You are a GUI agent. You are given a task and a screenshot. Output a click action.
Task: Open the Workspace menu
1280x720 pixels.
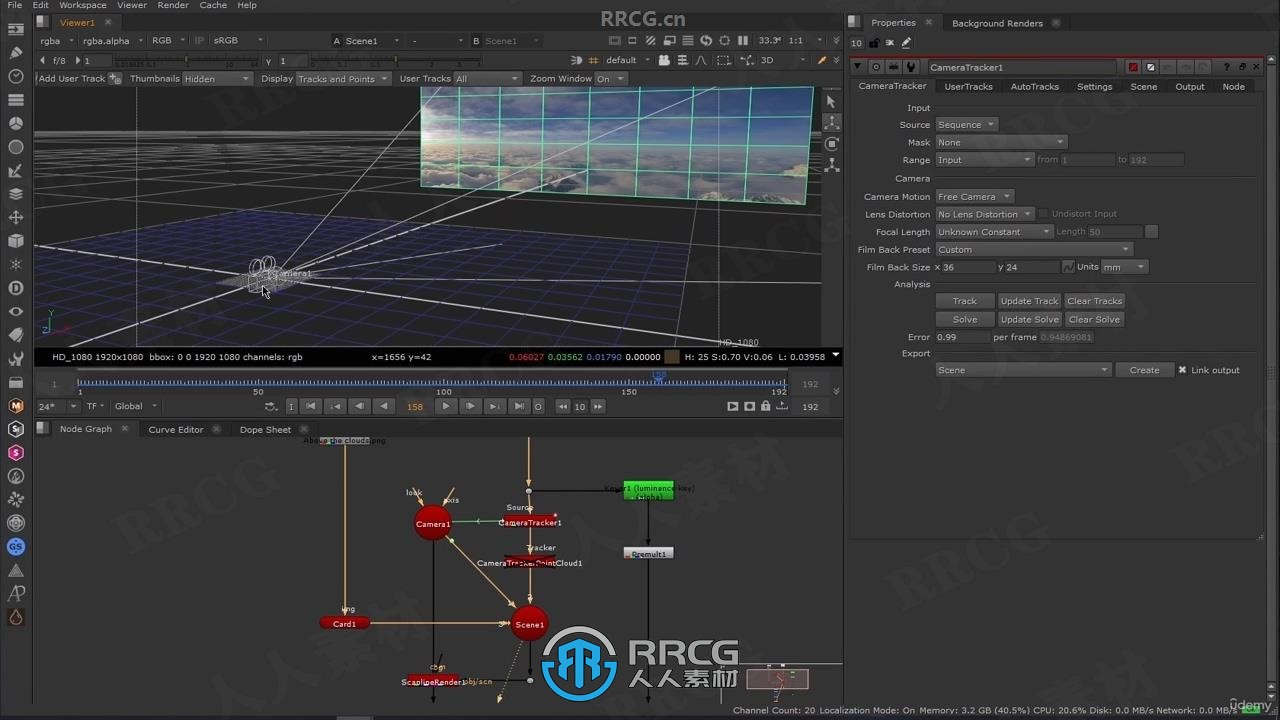click(x=83, y=5)
